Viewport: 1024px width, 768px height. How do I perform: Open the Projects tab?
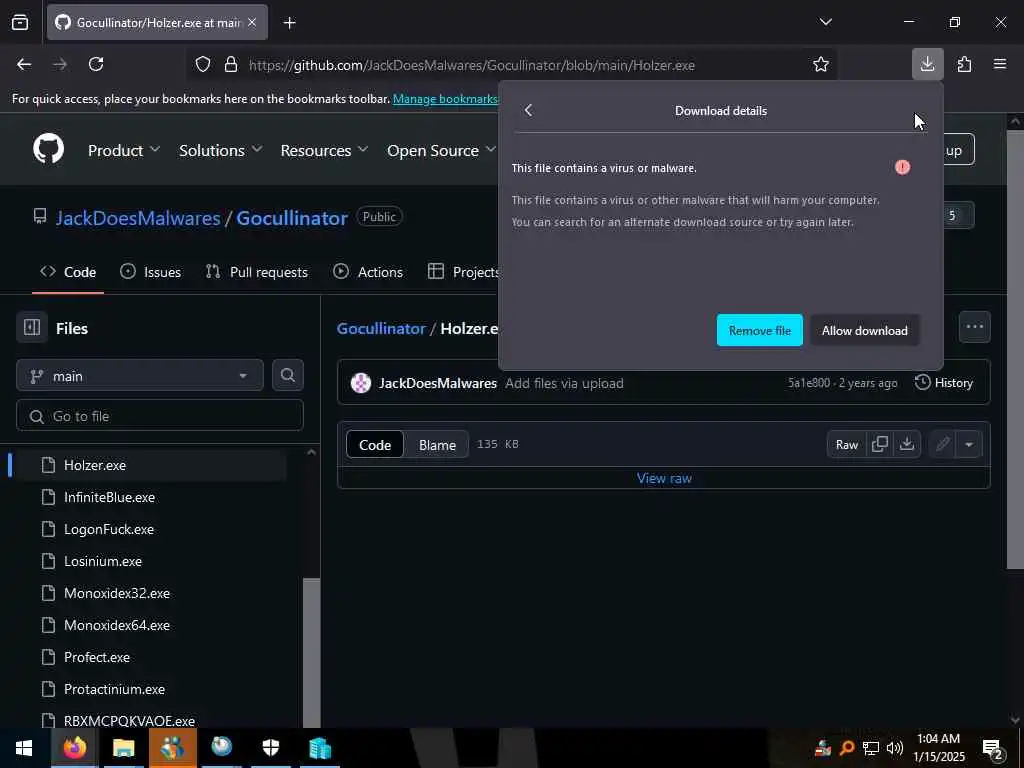click(462, 272)
